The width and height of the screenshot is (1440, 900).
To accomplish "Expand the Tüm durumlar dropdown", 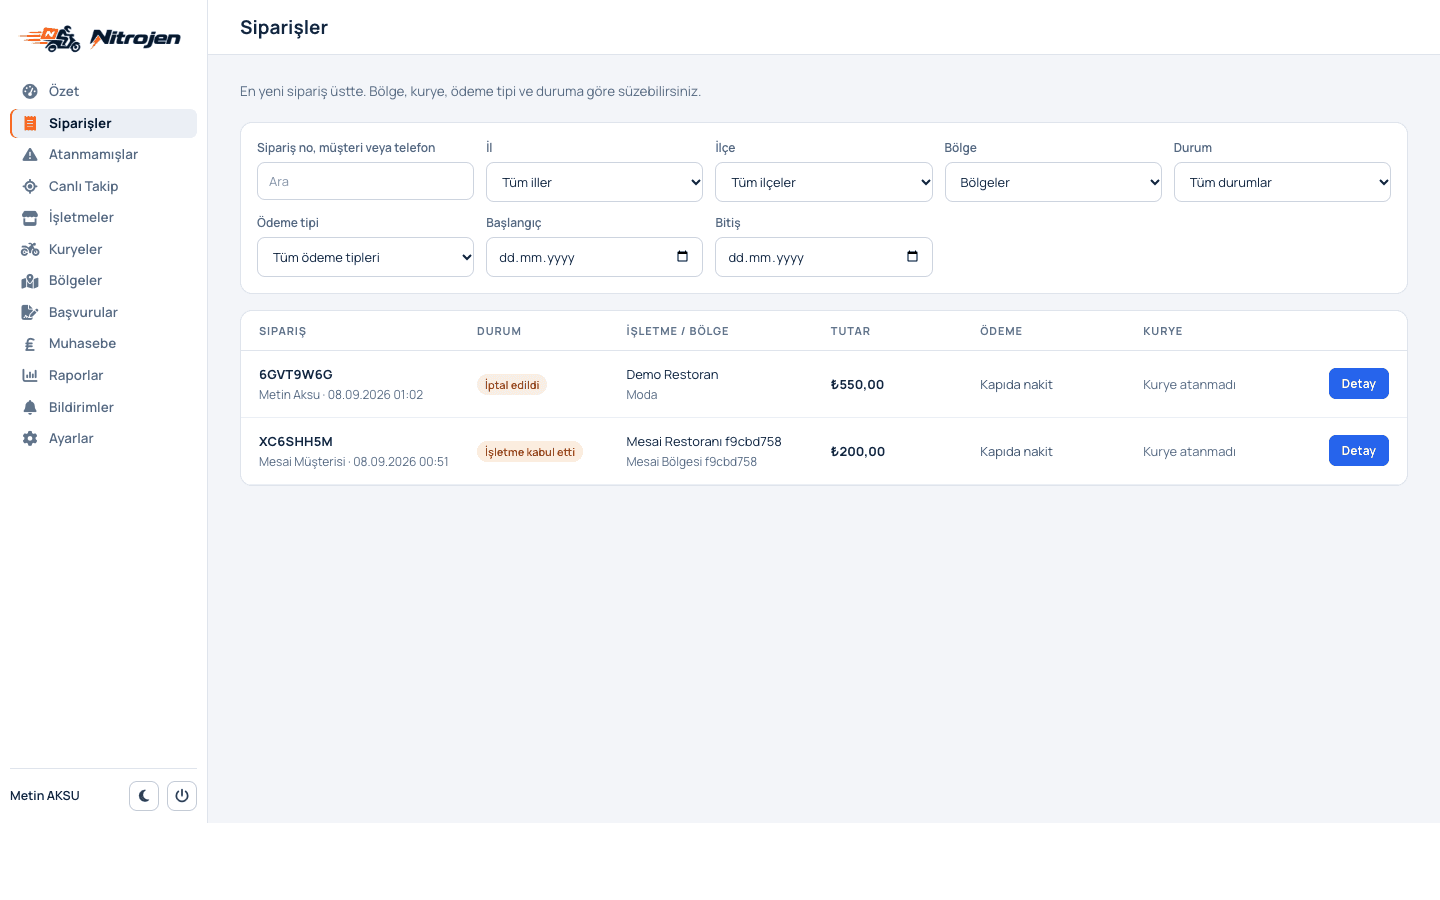I will [1282, 182].
